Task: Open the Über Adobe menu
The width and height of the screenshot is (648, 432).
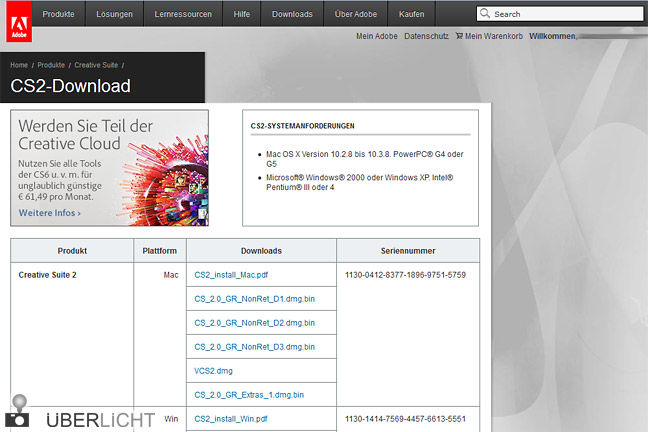Action: tap(356, 14)
